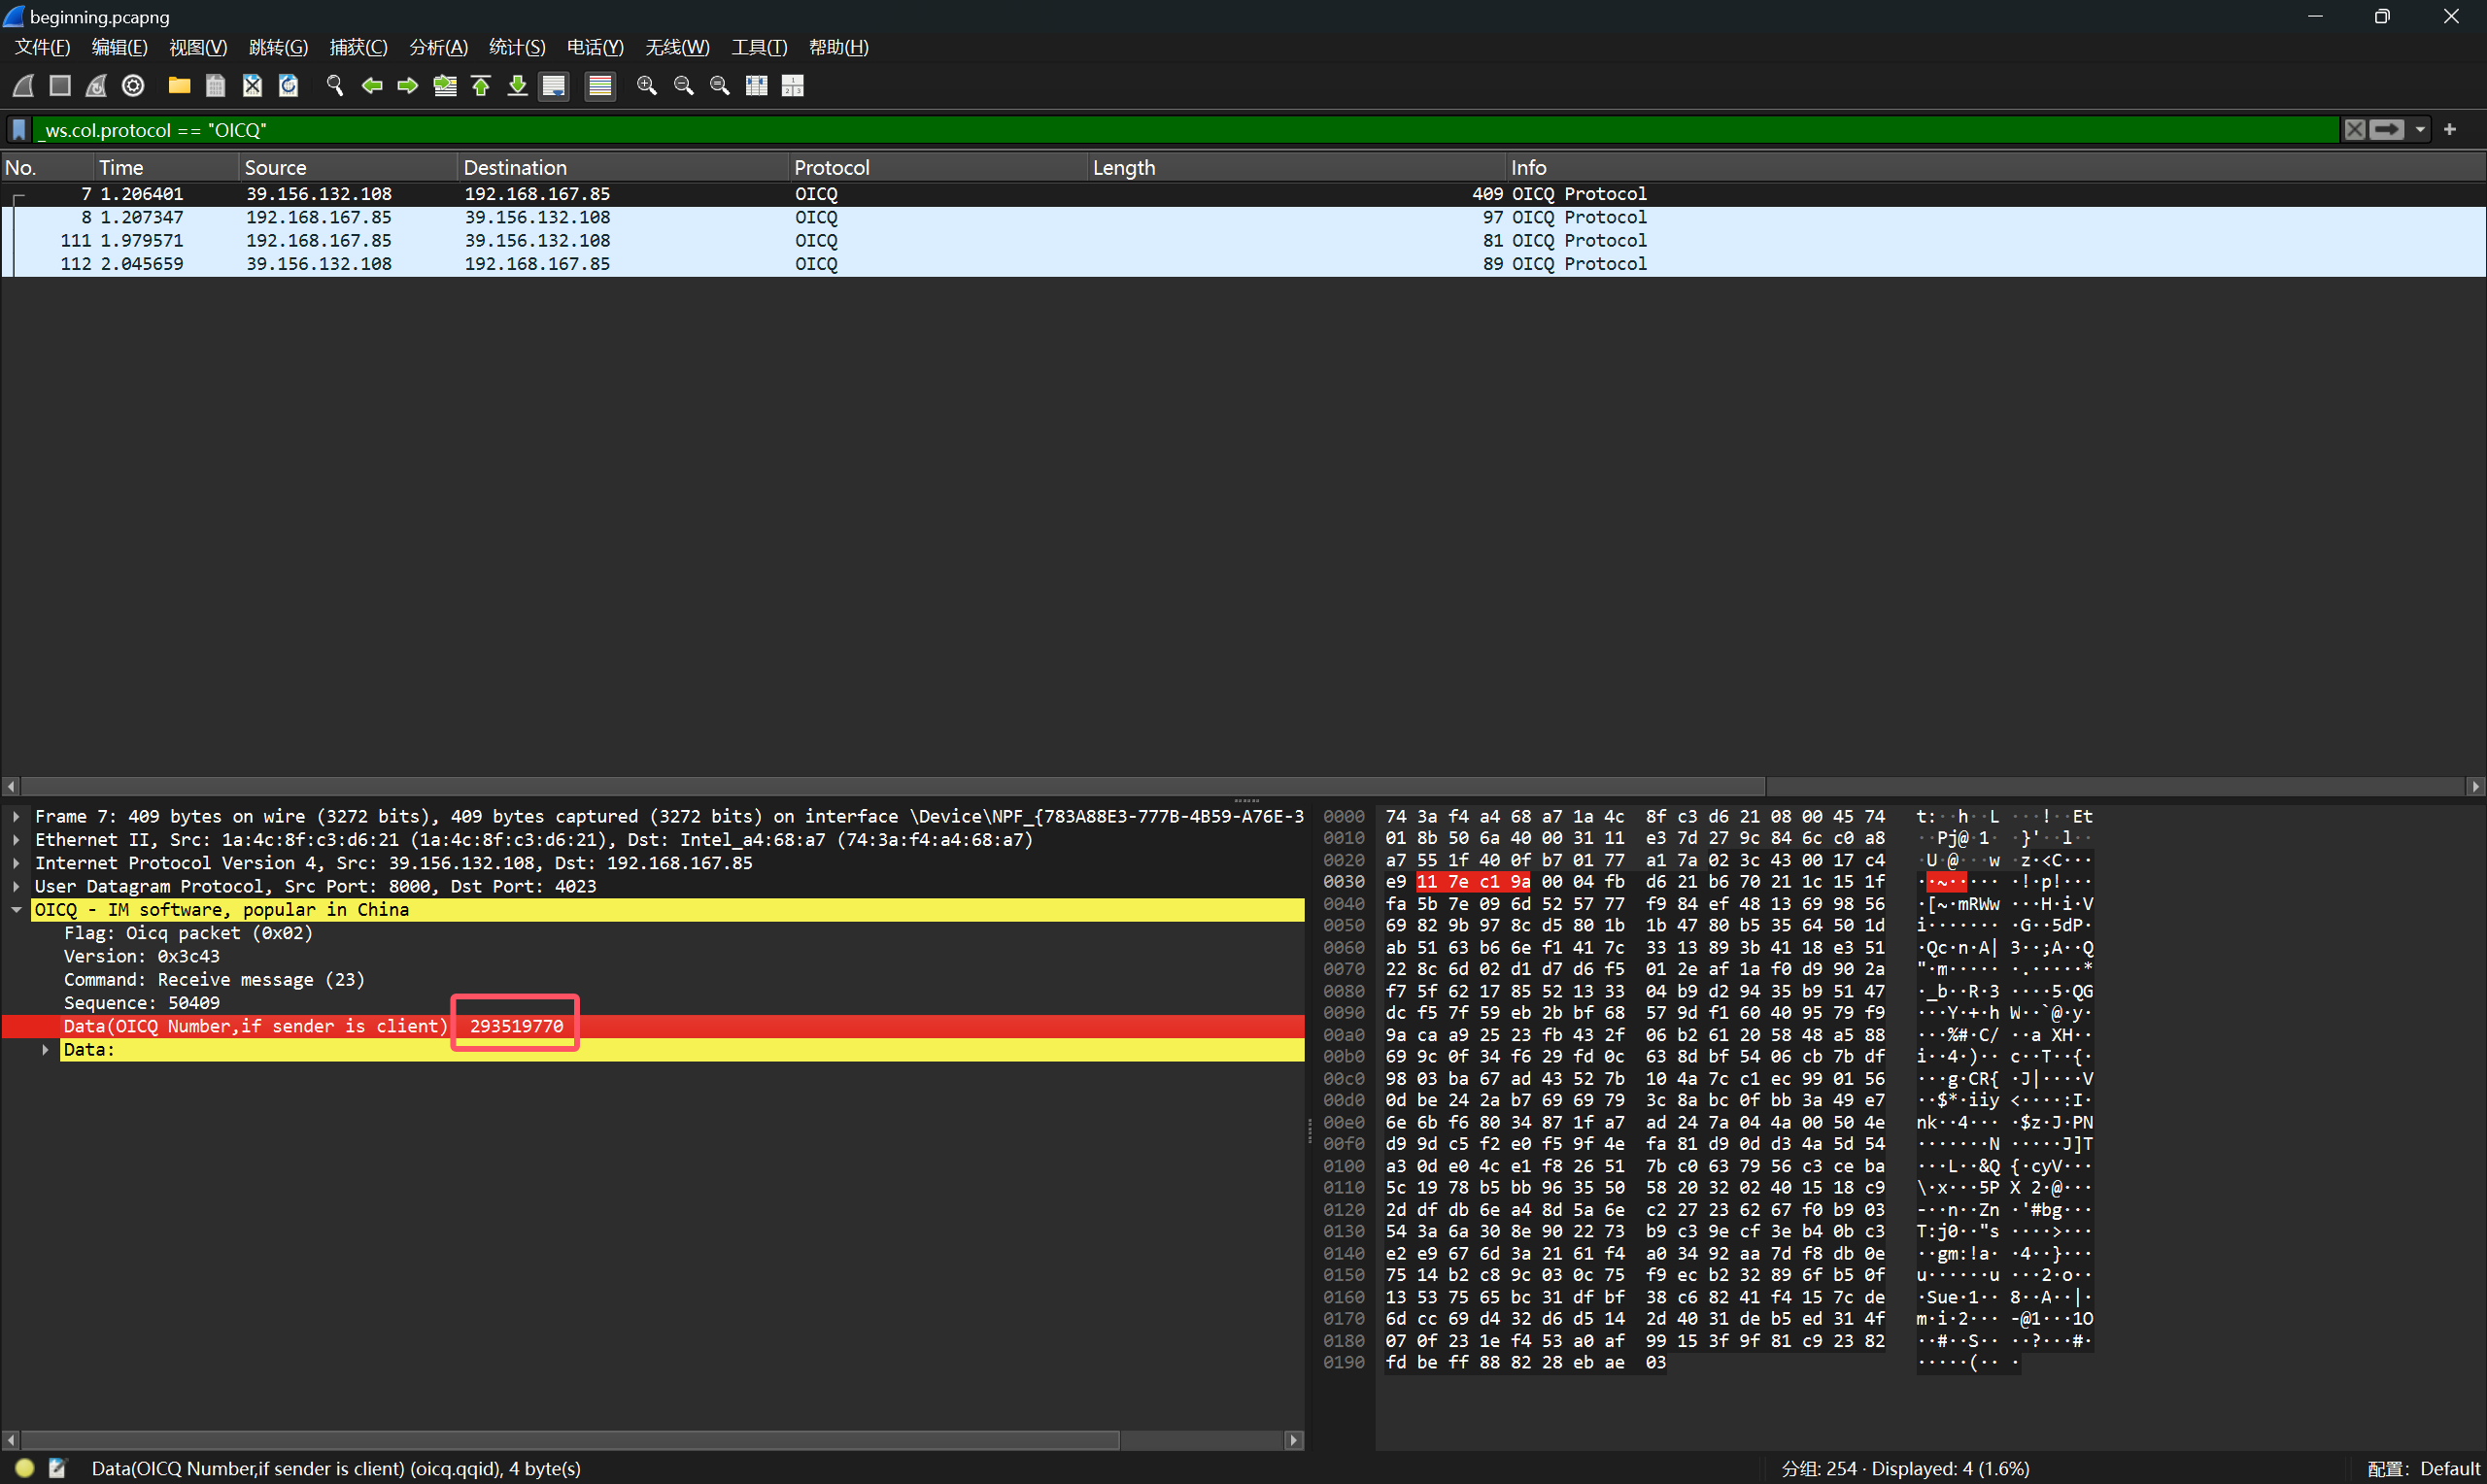The image size is (2487, 1484).
Task: Sort by the Protocol column header
Action: [x=938, y=168]
